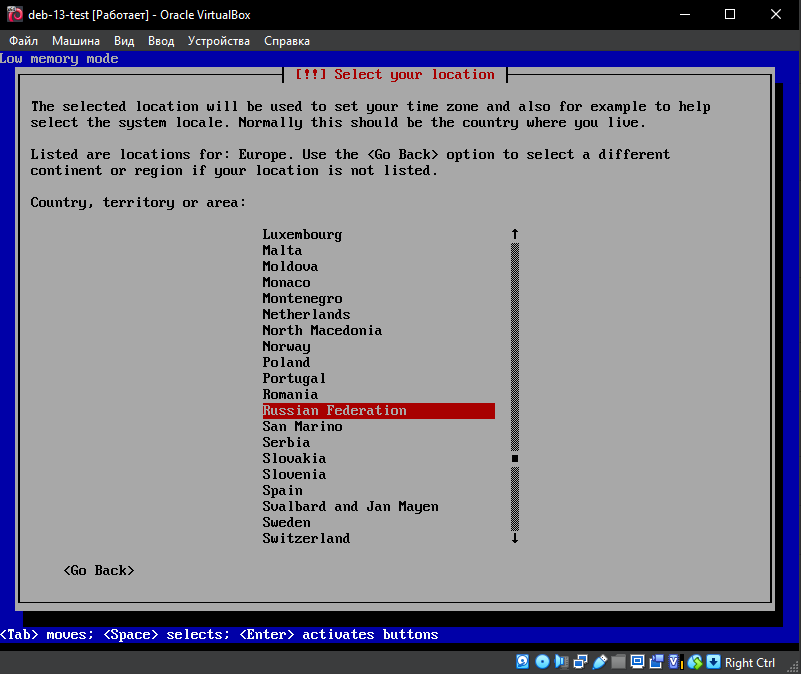Open the optical disc drive indicator

point(542,662)
